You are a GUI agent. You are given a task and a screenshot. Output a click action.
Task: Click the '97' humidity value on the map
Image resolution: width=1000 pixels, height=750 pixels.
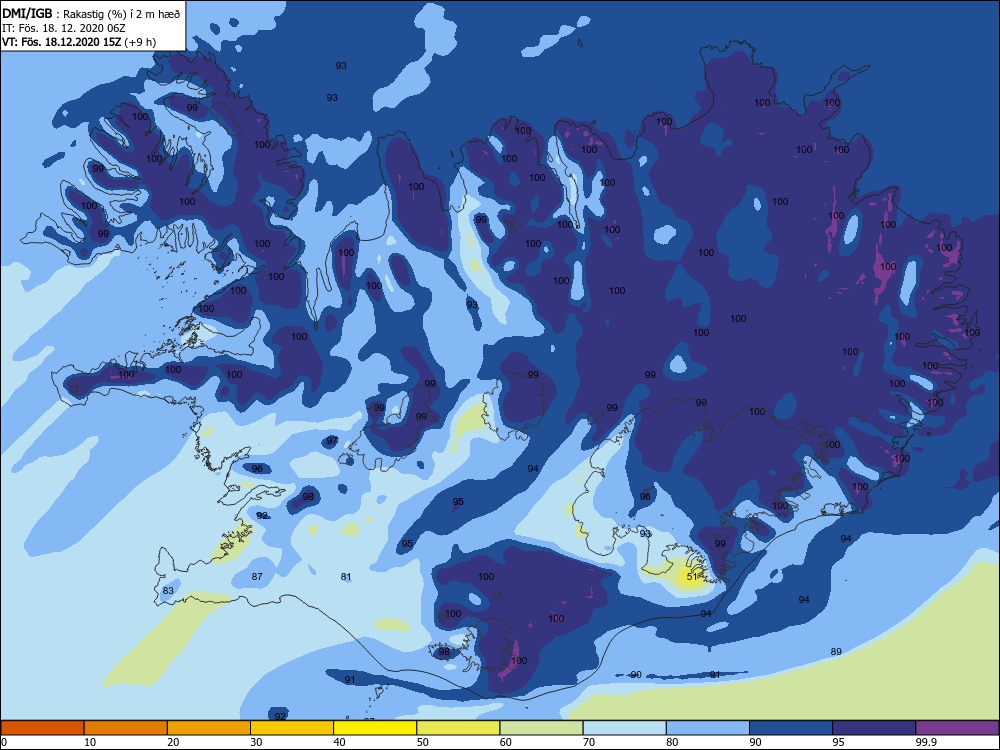332,441
